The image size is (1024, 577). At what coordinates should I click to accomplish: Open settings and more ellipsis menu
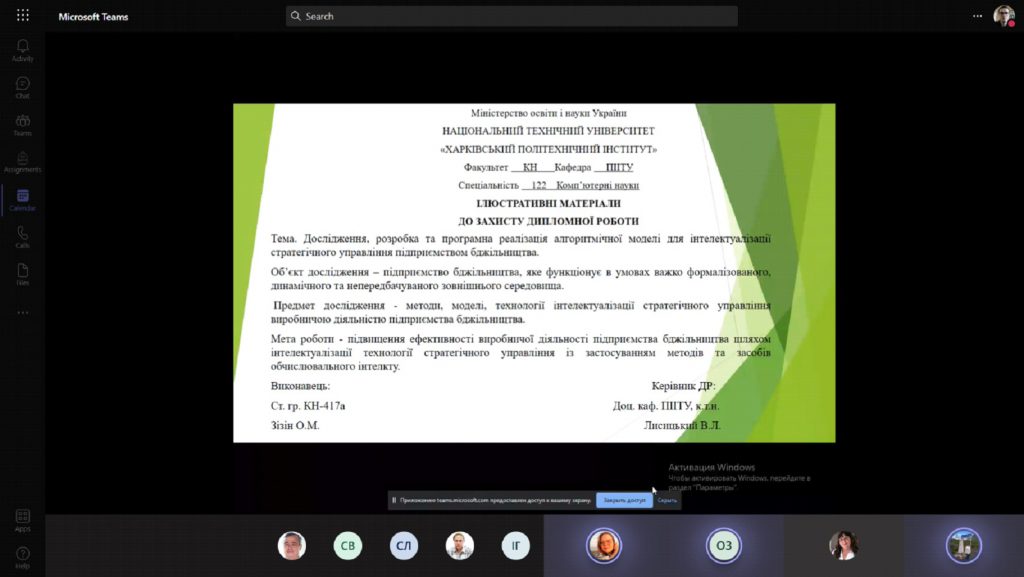pyautogui.click(x=977, y=16)
